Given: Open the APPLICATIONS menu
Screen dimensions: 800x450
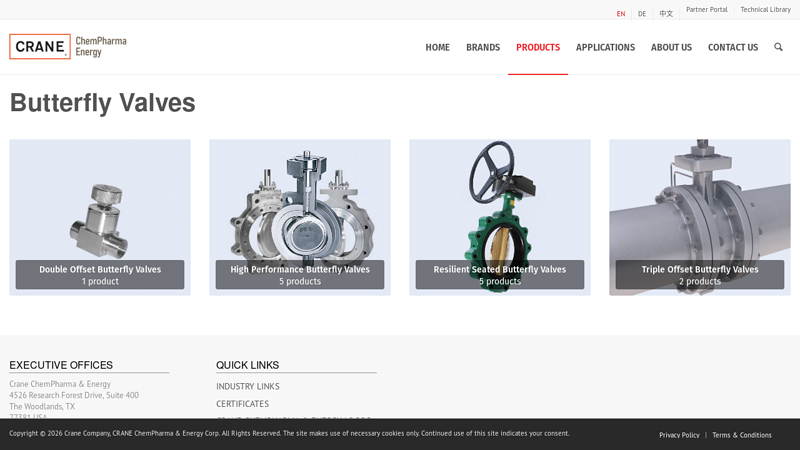Looking at the screenshot, I should pos(605,47).
